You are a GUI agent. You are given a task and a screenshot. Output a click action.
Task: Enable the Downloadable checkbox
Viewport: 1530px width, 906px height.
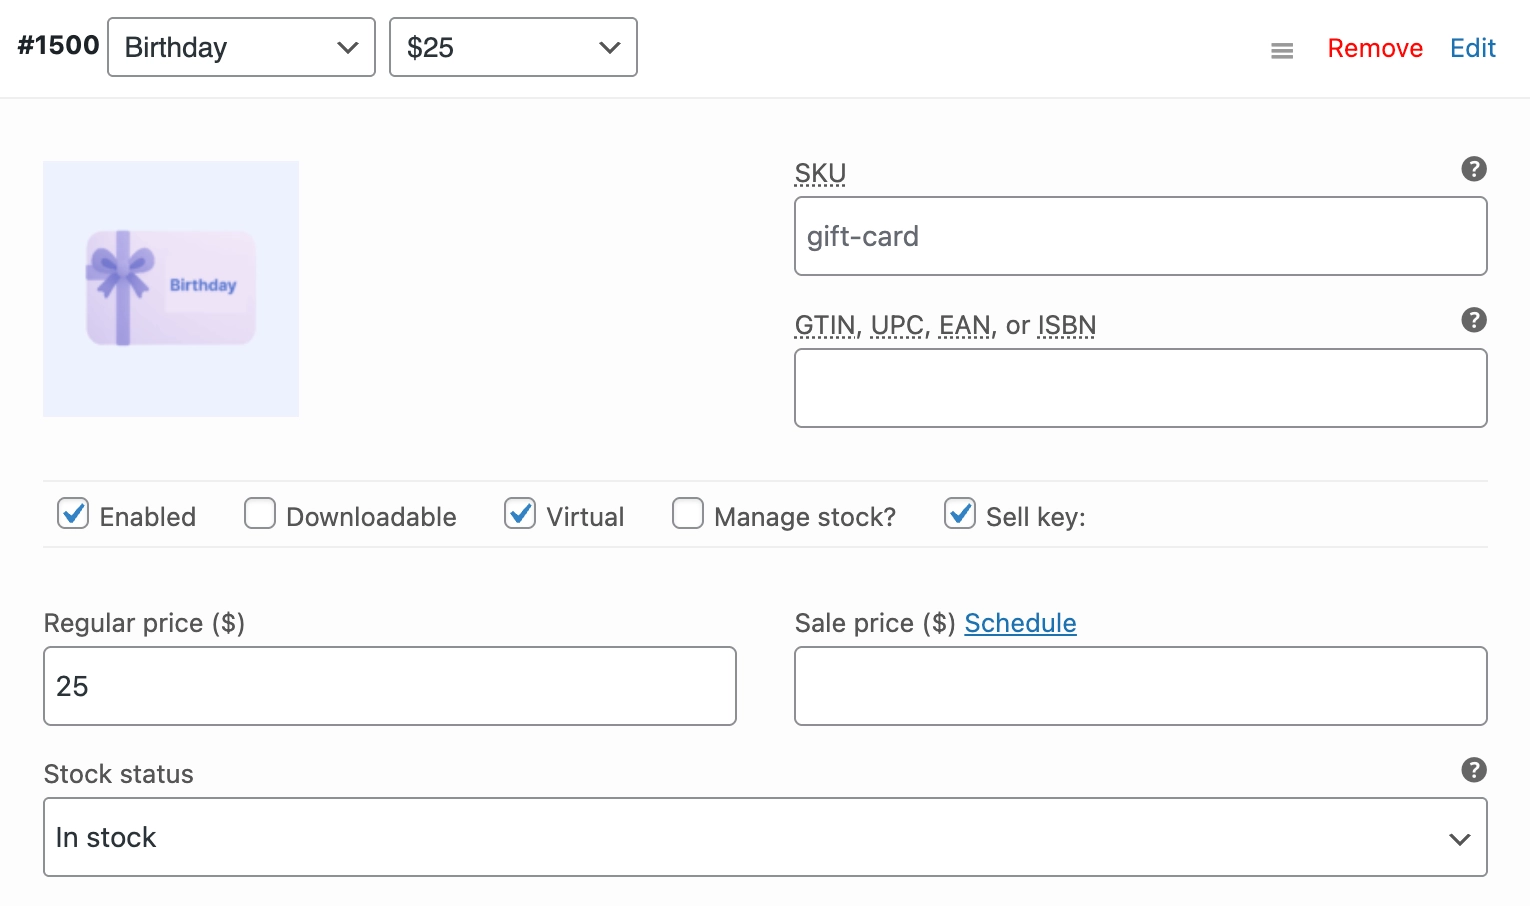pyautogui.click(x=259, y=513)
